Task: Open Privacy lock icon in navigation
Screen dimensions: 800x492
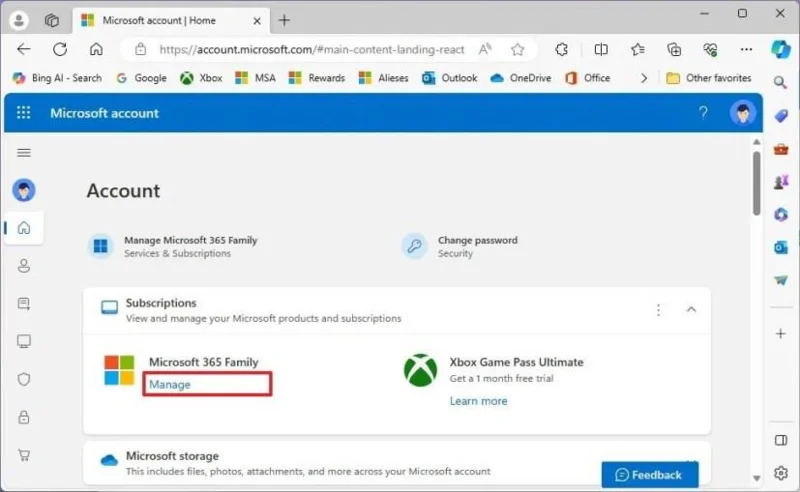Action: click(x=24, y=417)
